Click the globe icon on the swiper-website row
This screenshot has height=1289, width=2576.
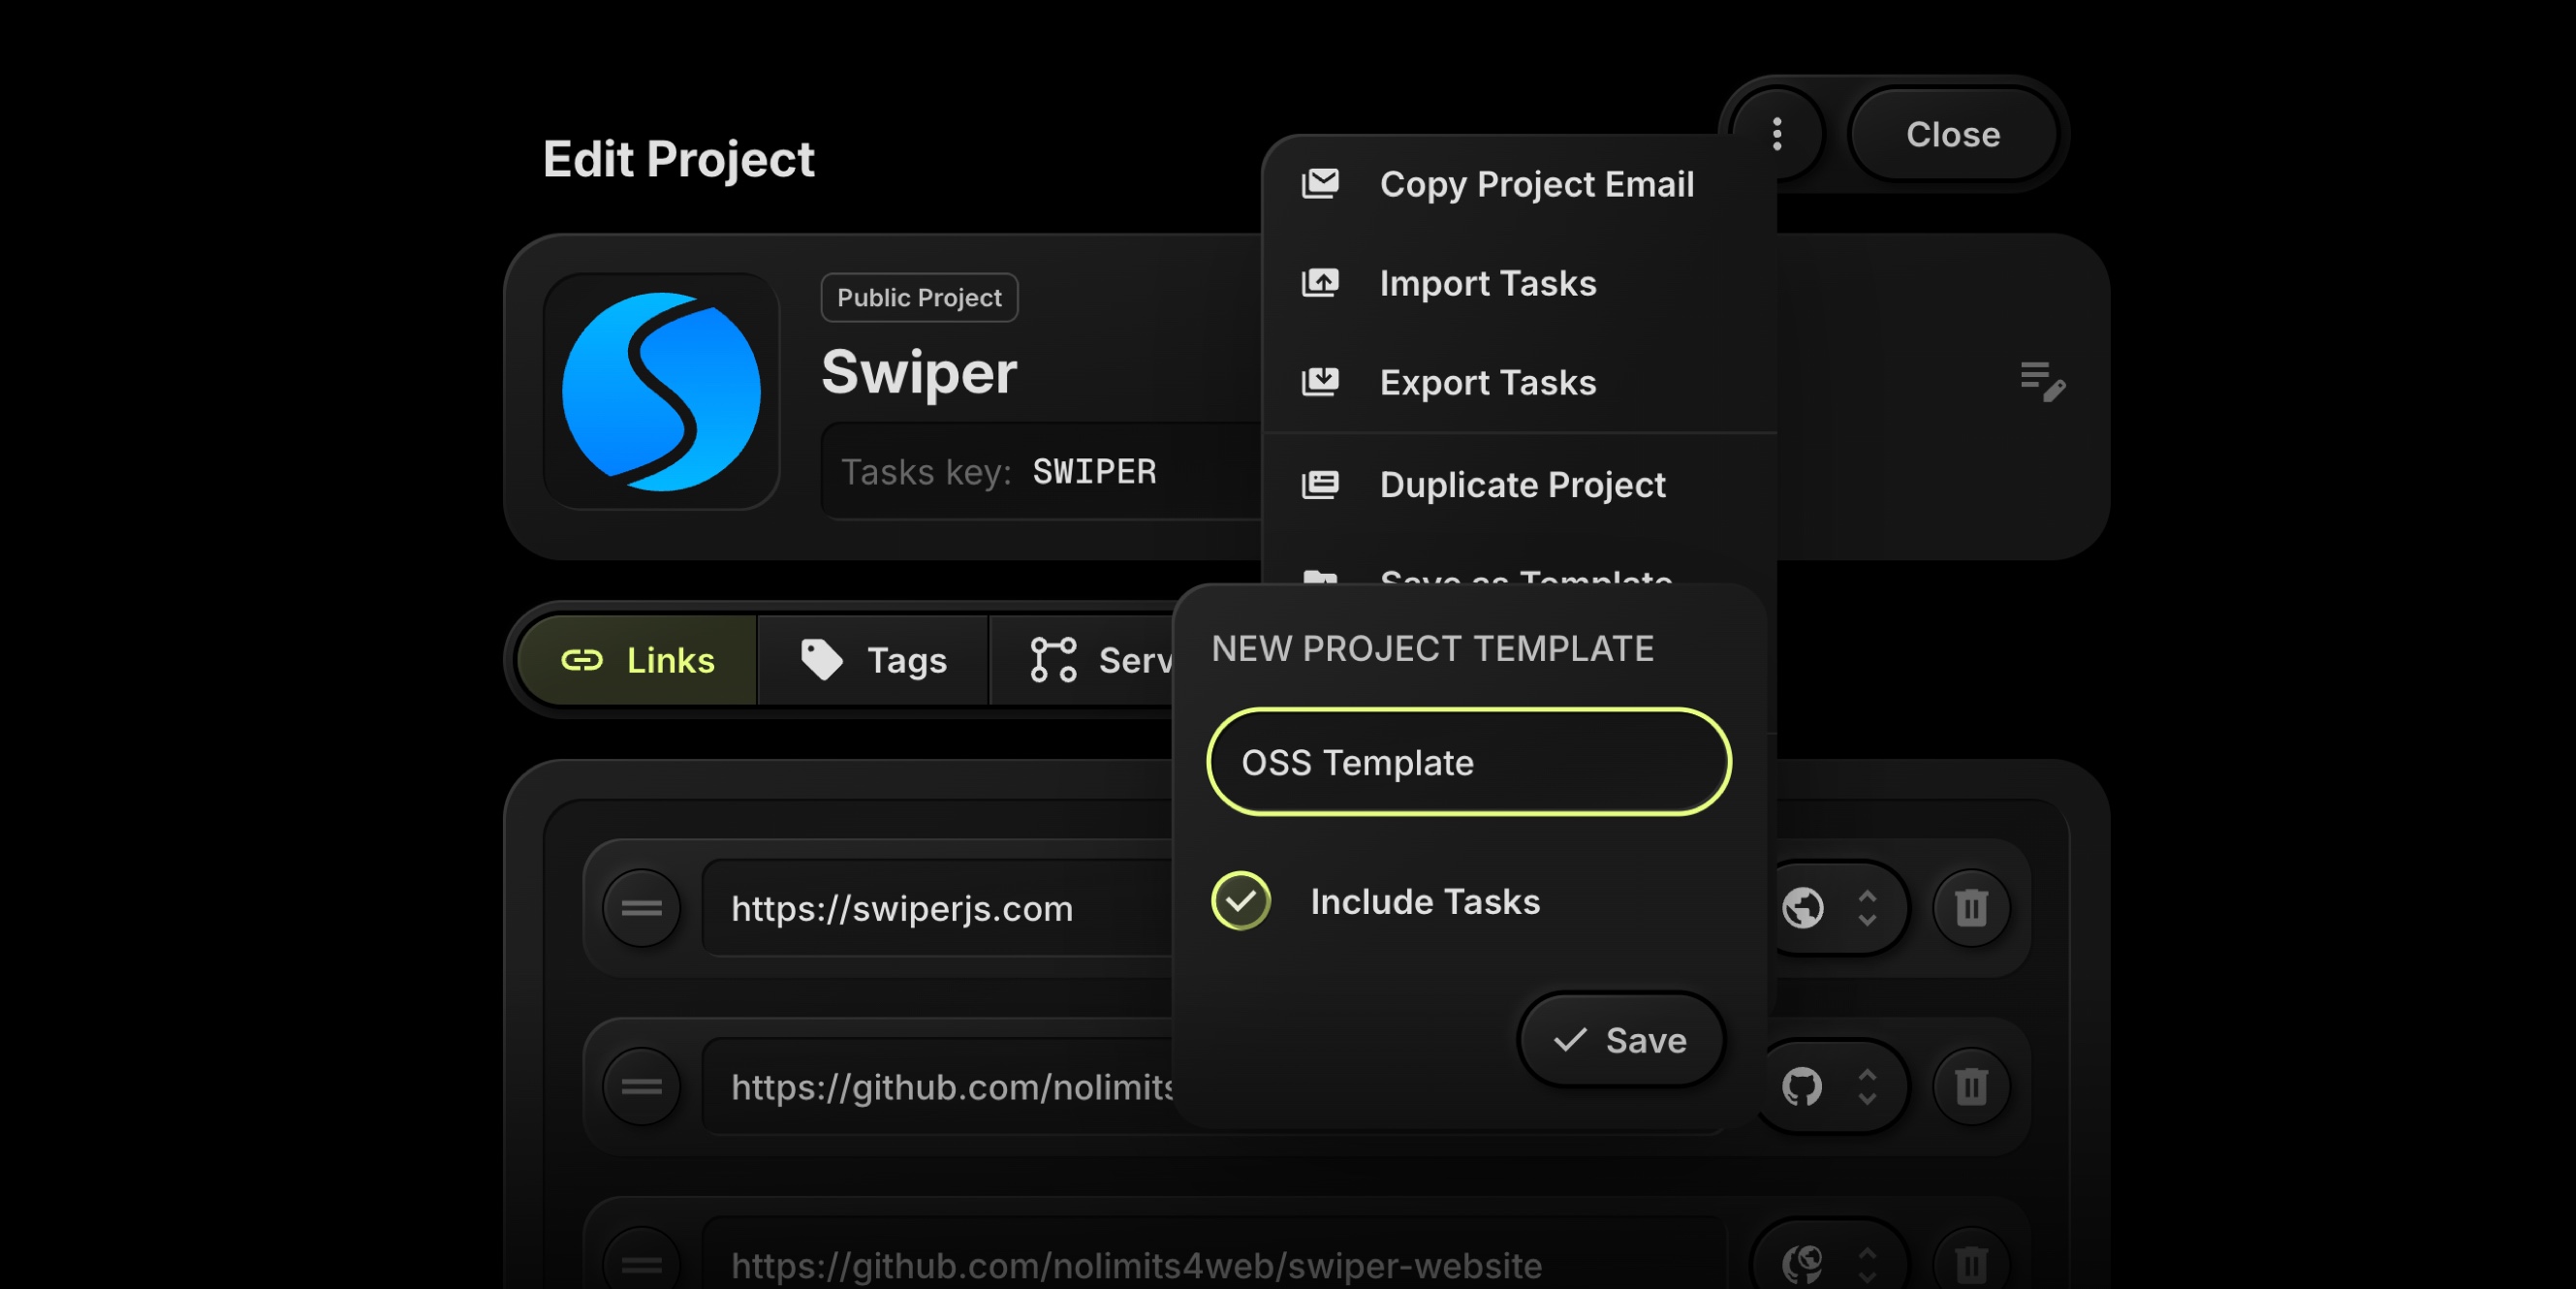(1802, 1262)
